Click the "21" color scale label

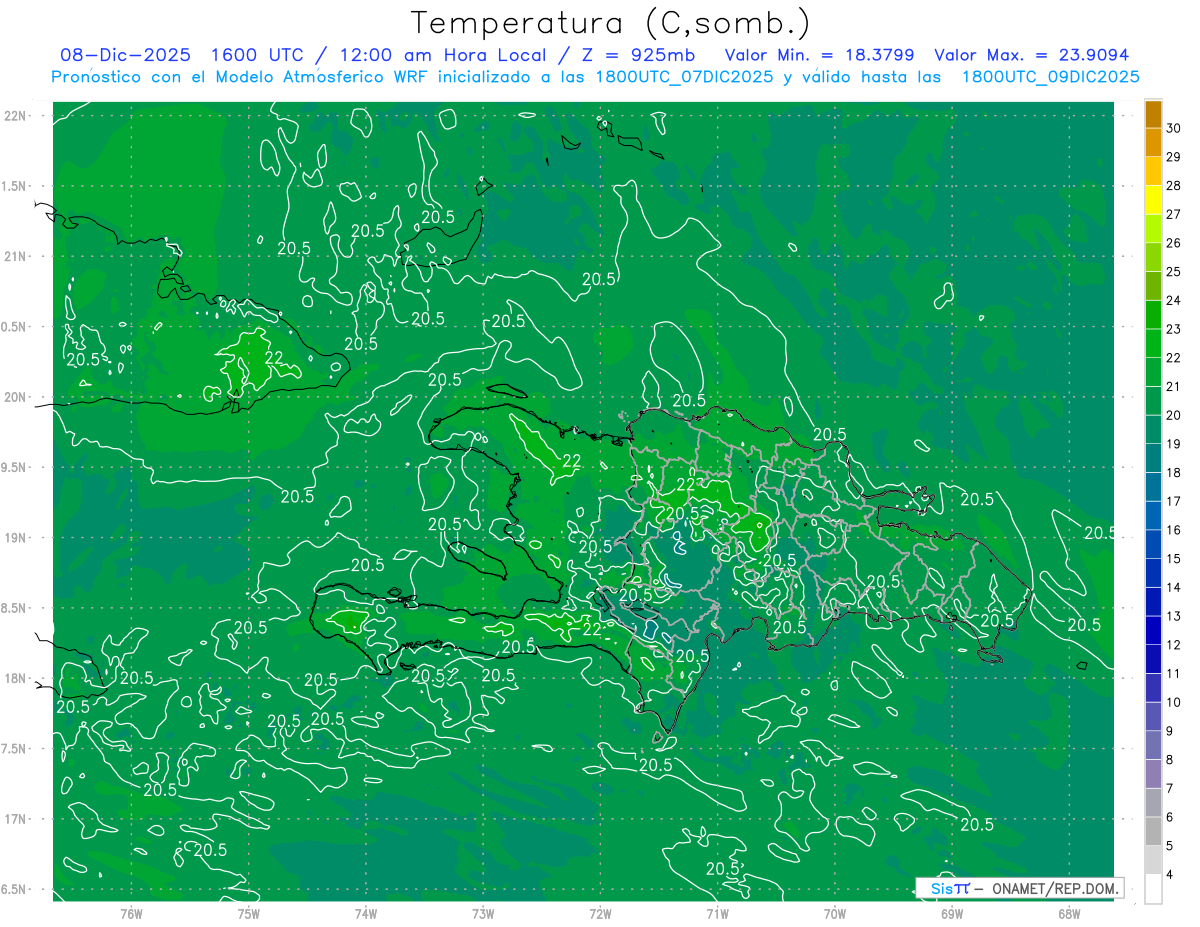click(1174, 386)
